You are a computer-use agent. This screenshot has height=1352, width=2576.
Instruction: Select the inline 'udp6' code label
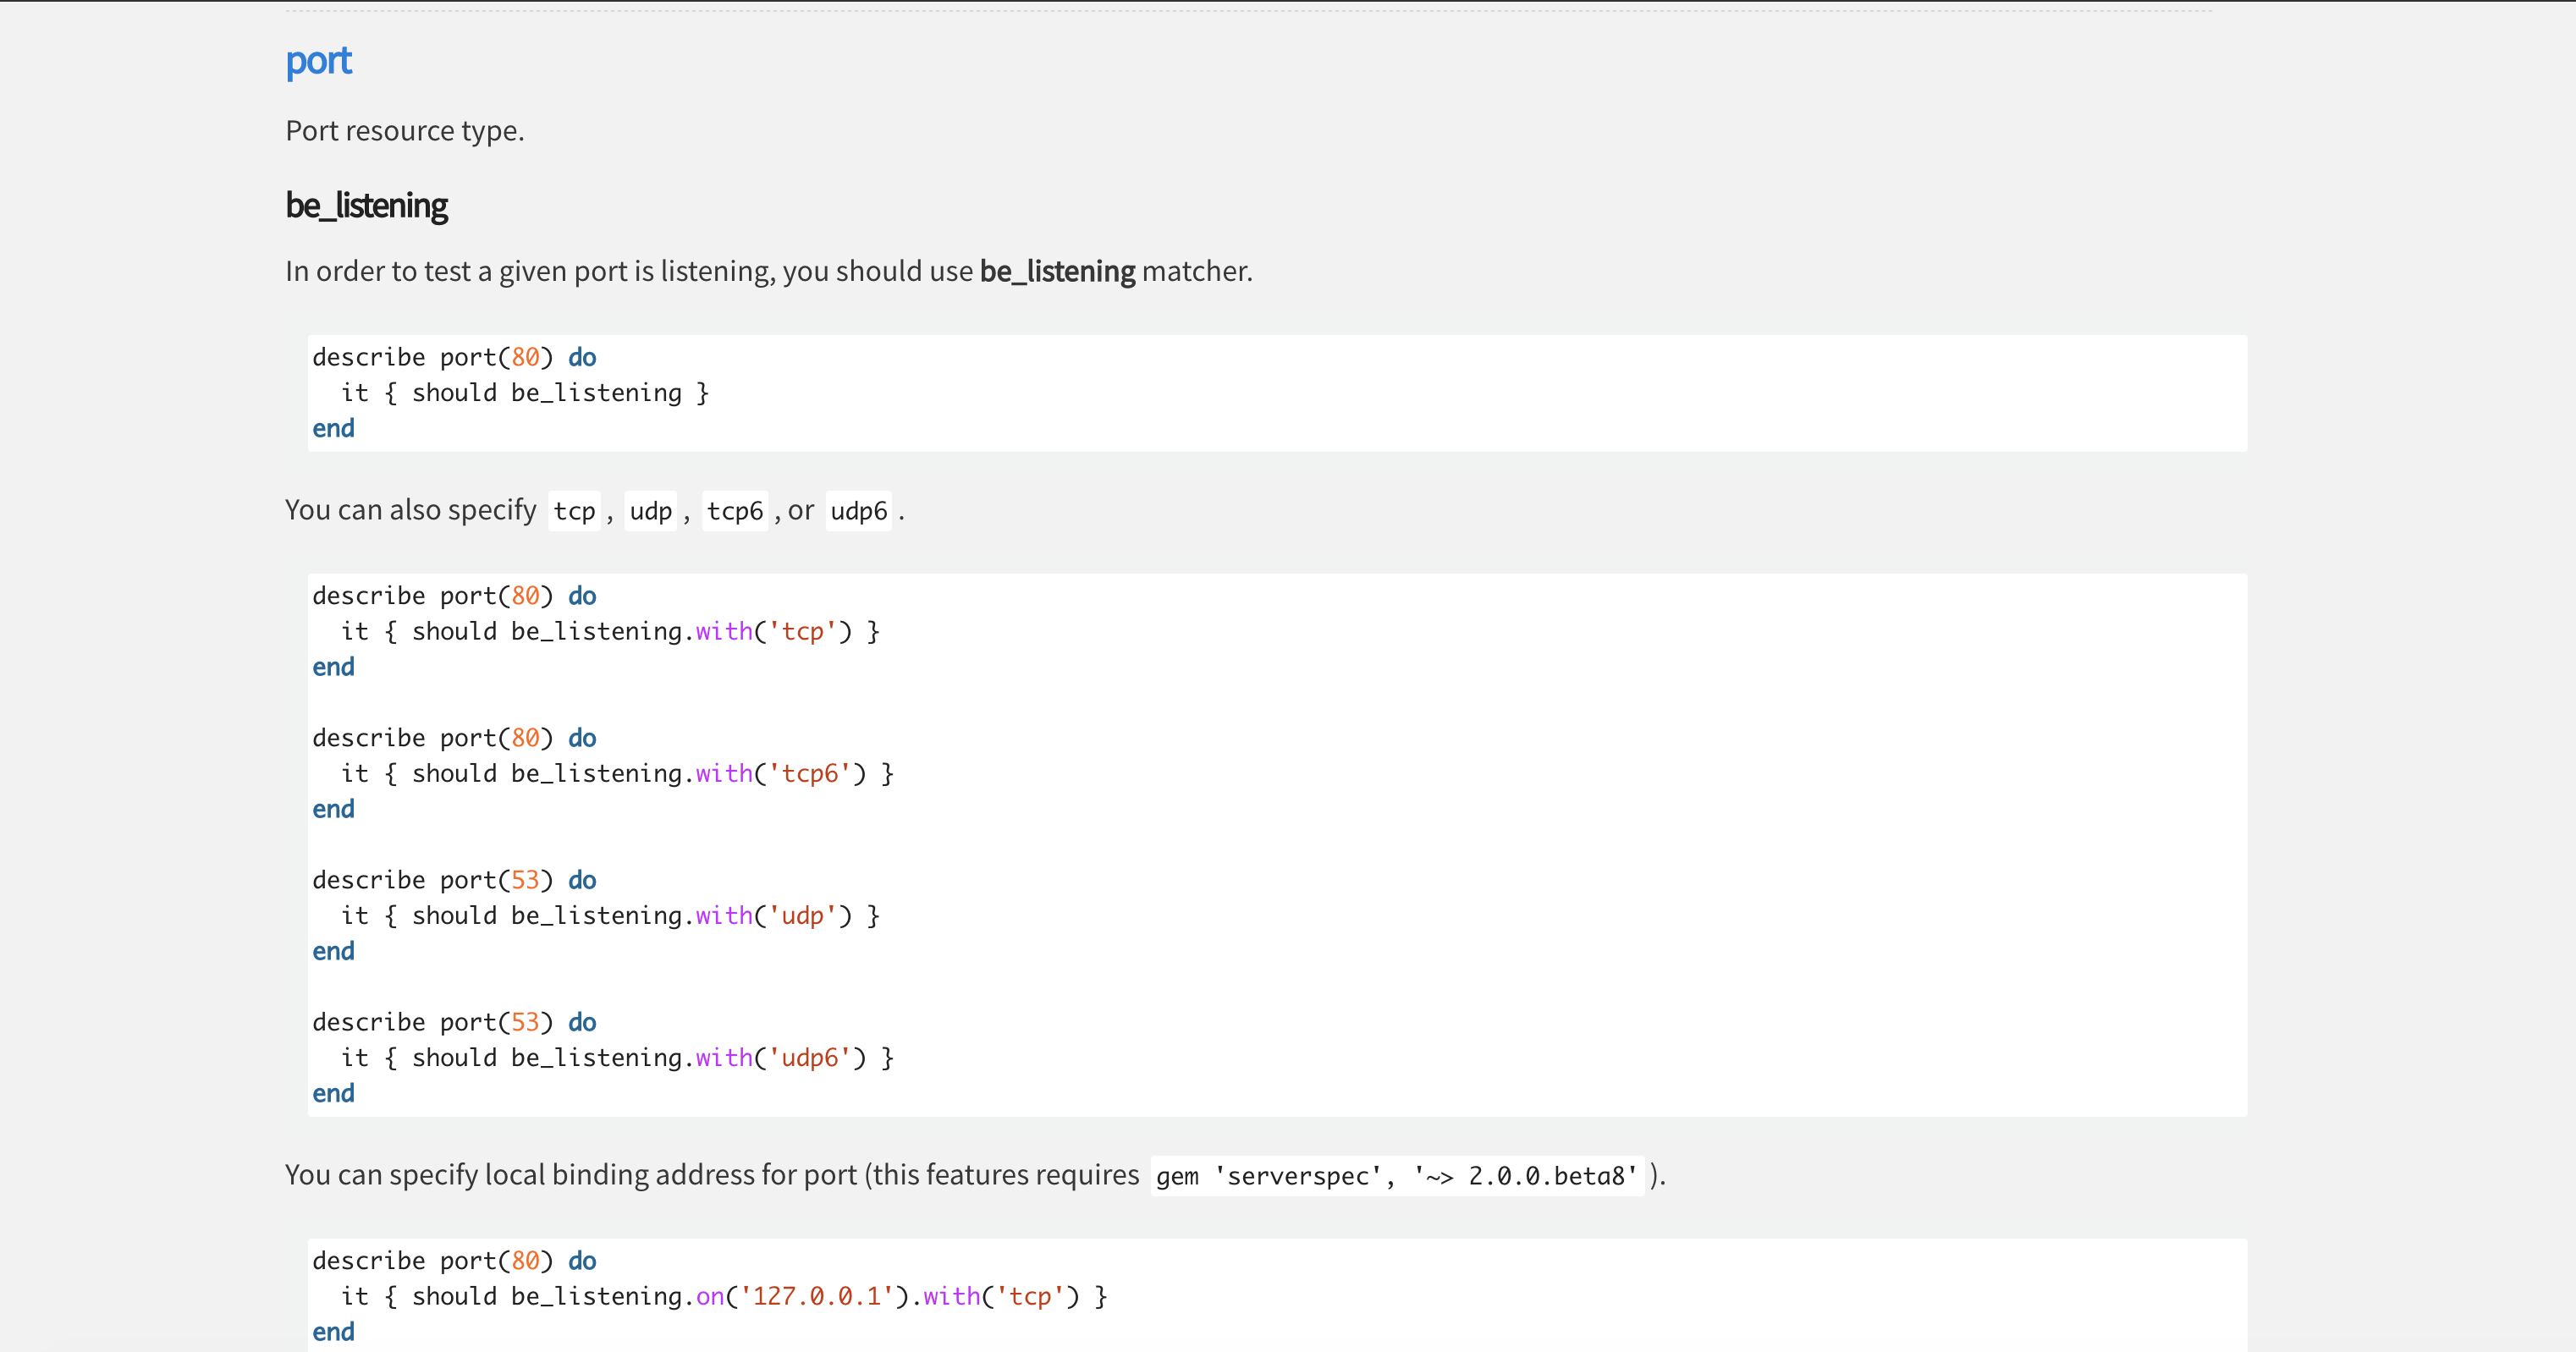[x=859, y=511]
